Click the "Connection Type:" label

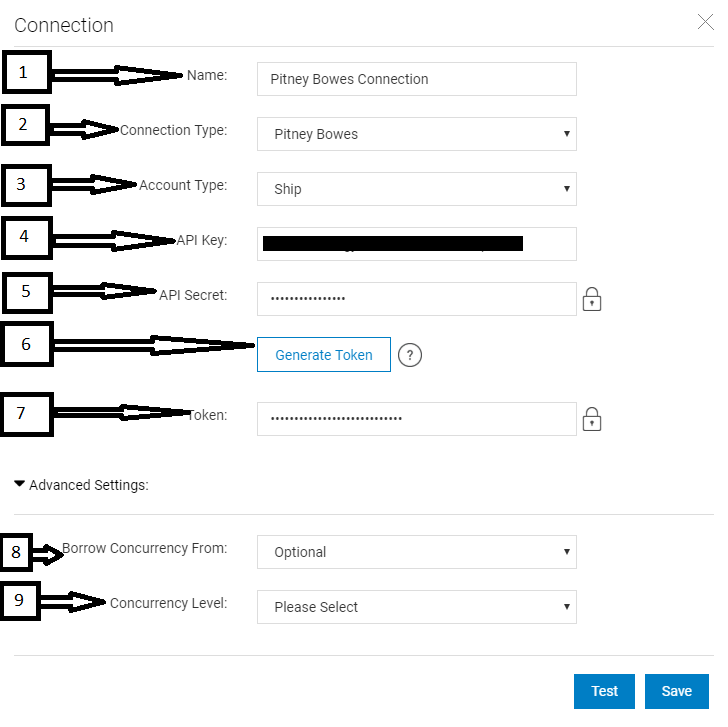point(174,130)
